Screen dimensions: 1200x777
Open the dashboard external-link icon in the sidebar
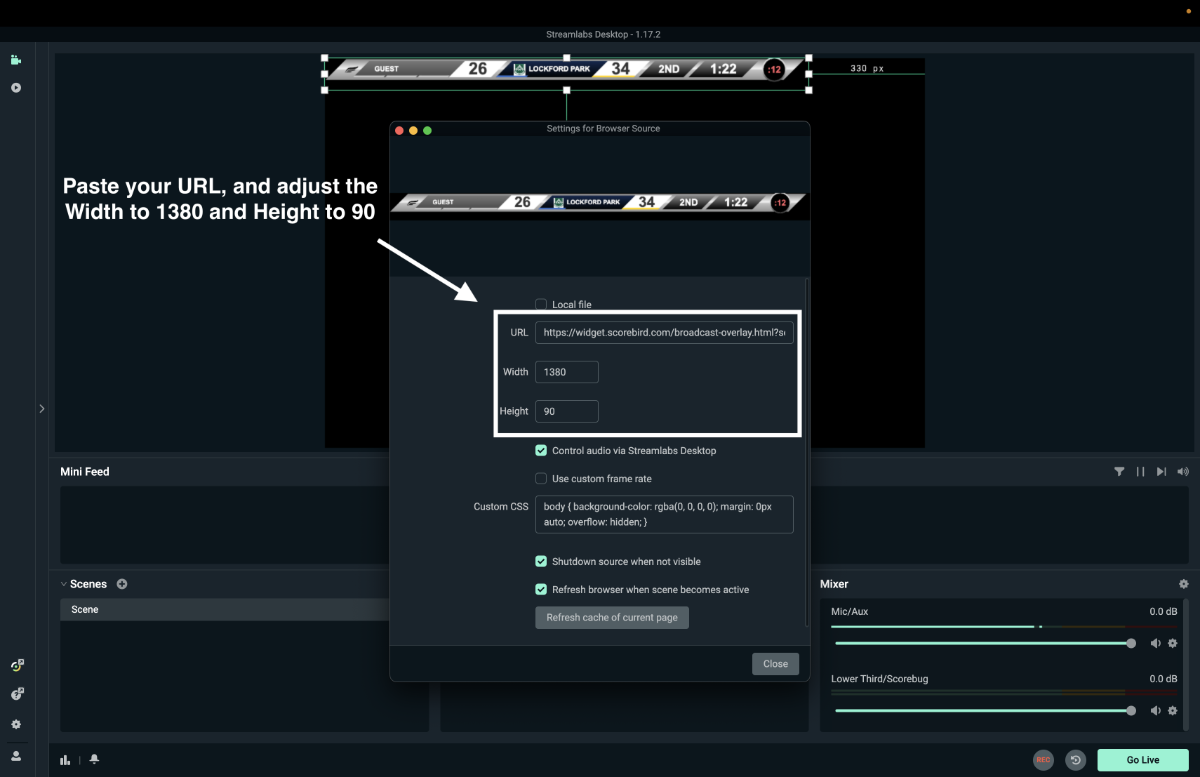coord(16,665)
